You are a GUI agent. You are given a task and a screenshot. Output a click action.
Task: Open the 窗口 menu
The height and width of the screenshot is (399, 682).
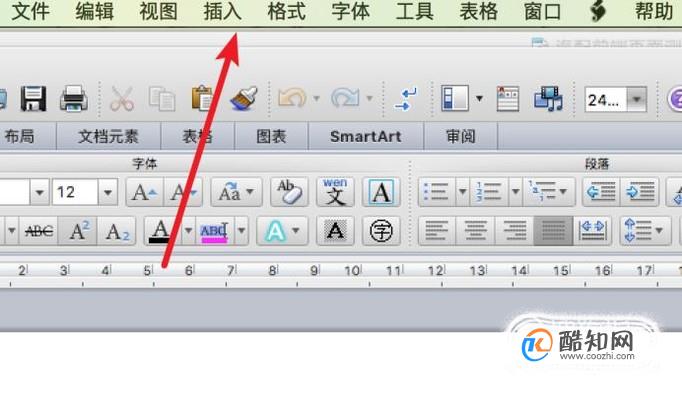tap(542, 11)
